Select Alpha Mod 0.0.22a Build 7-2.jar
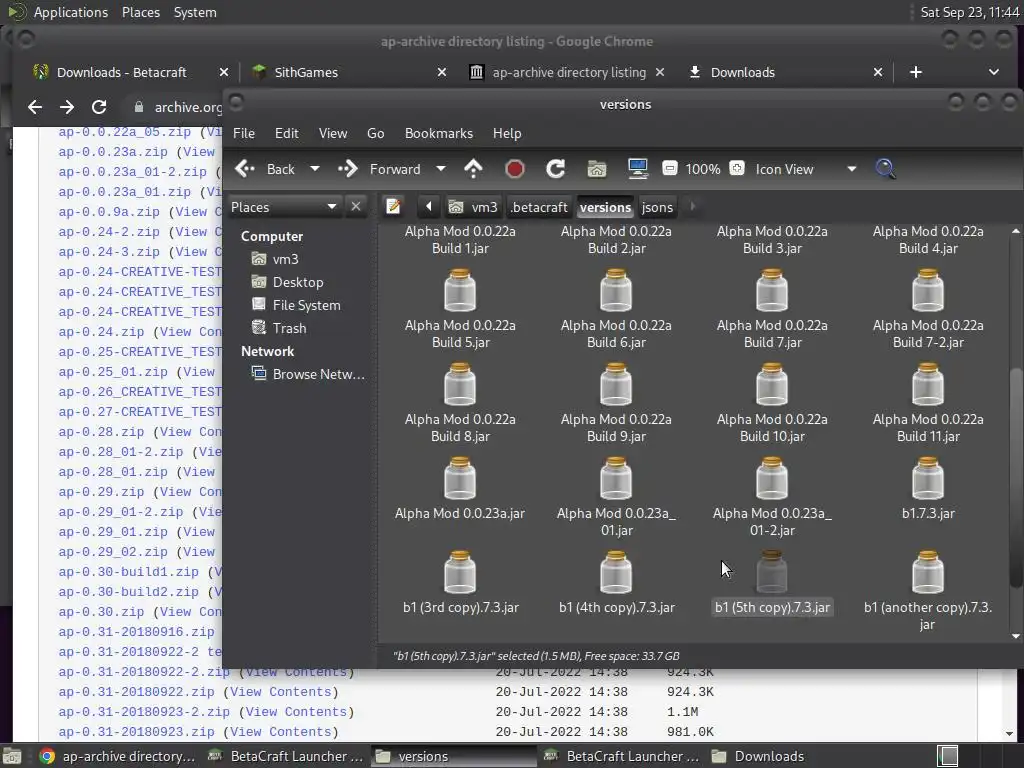Image resolution: width=1024 pixels, height=768 pixels. click(928, 308)
